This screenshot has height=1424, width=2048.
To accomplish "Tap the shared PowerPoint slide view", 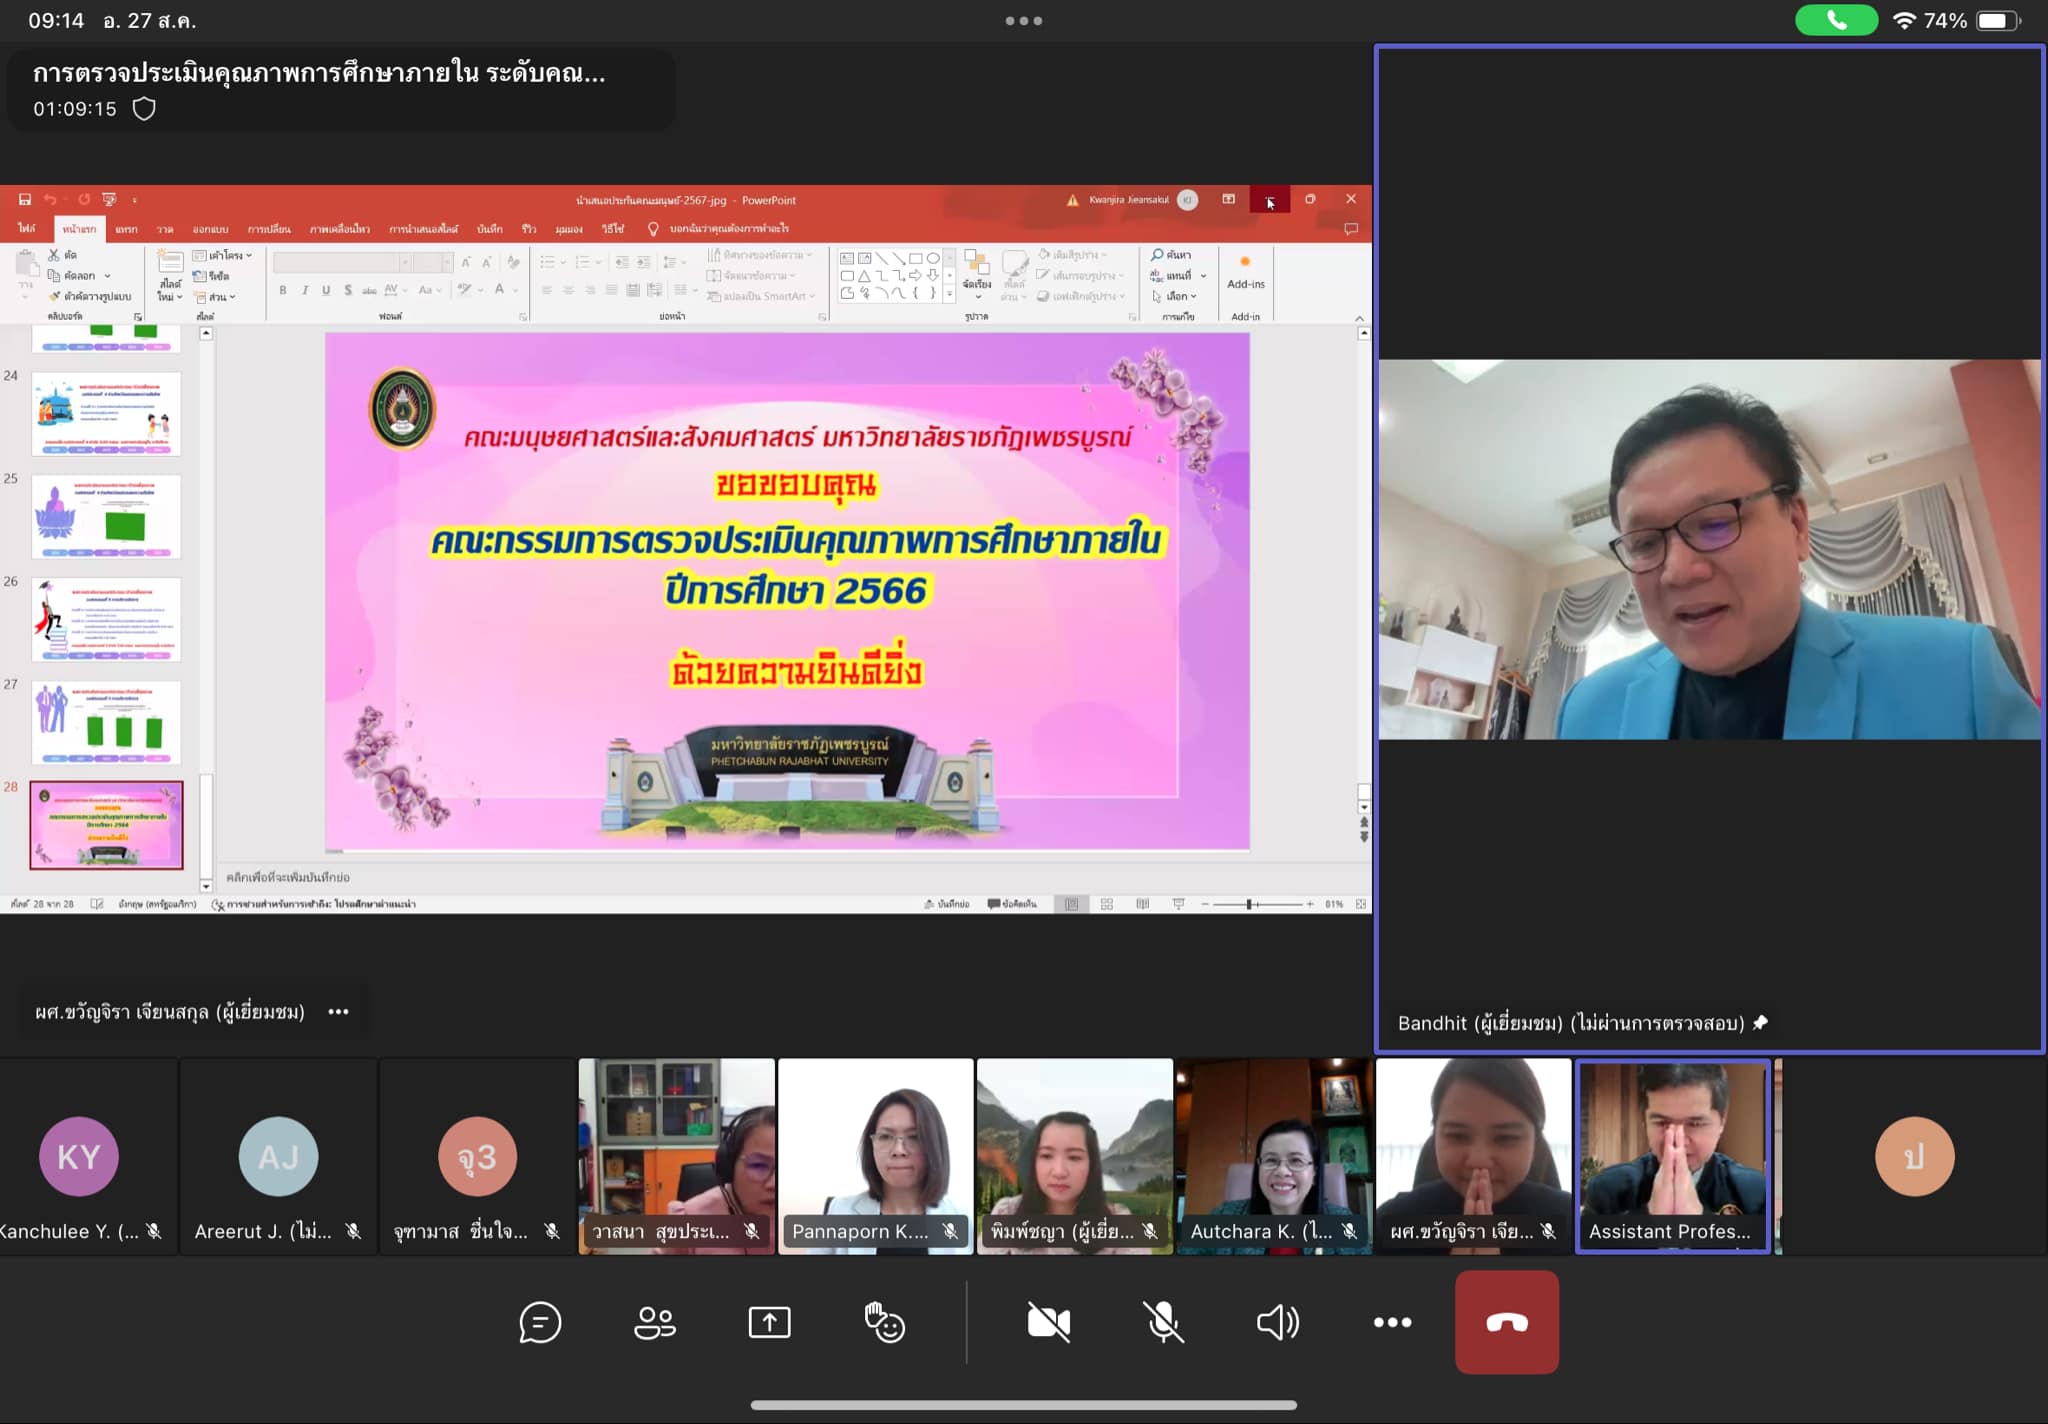I will click(786, 590).
